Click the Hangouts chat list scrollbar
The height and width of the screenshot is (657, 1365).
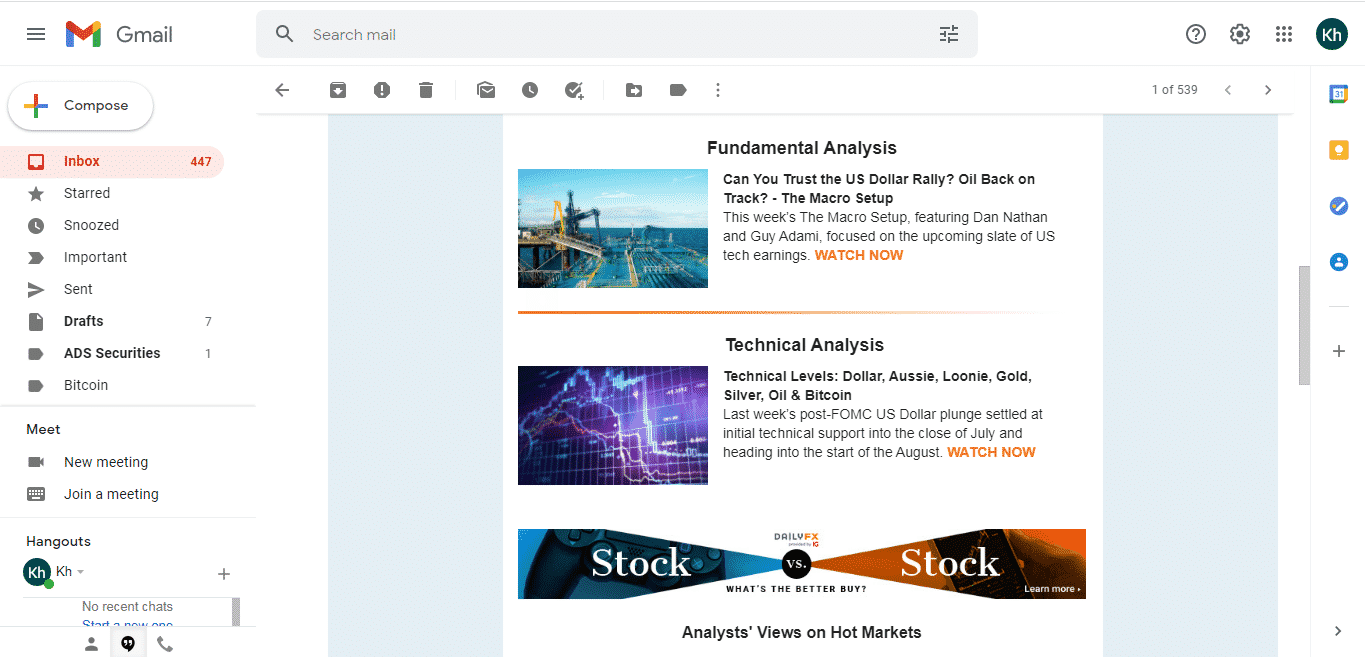236,611
